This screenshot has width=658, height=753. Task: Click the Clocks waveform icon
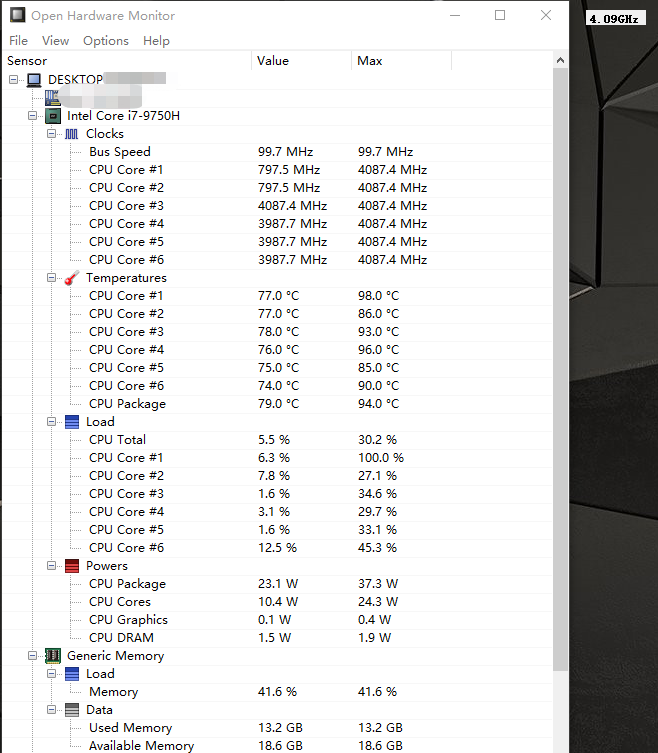click(72, 134)
